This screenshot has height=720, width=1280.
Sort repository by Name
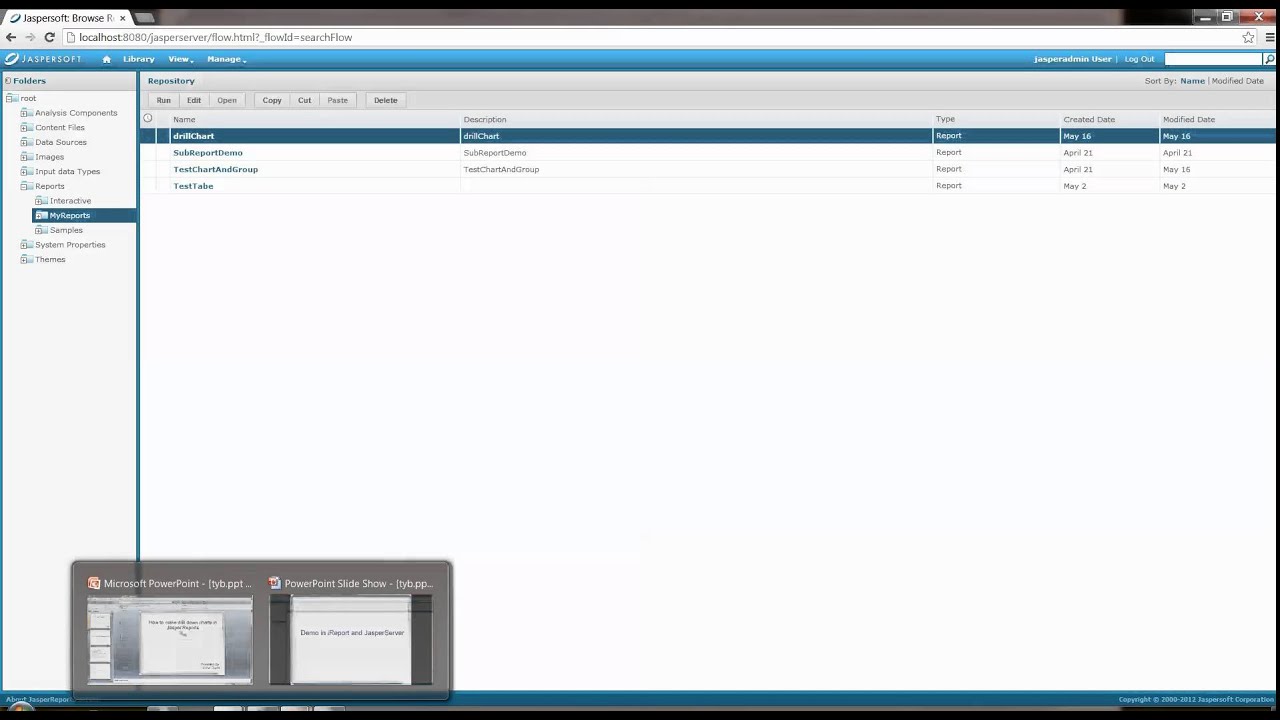pyautogui.click(x=1192, y=81)
